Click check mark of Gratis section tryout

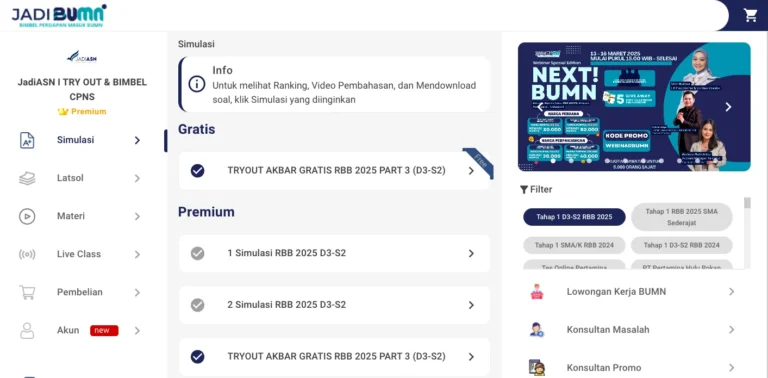click(197, 171)
